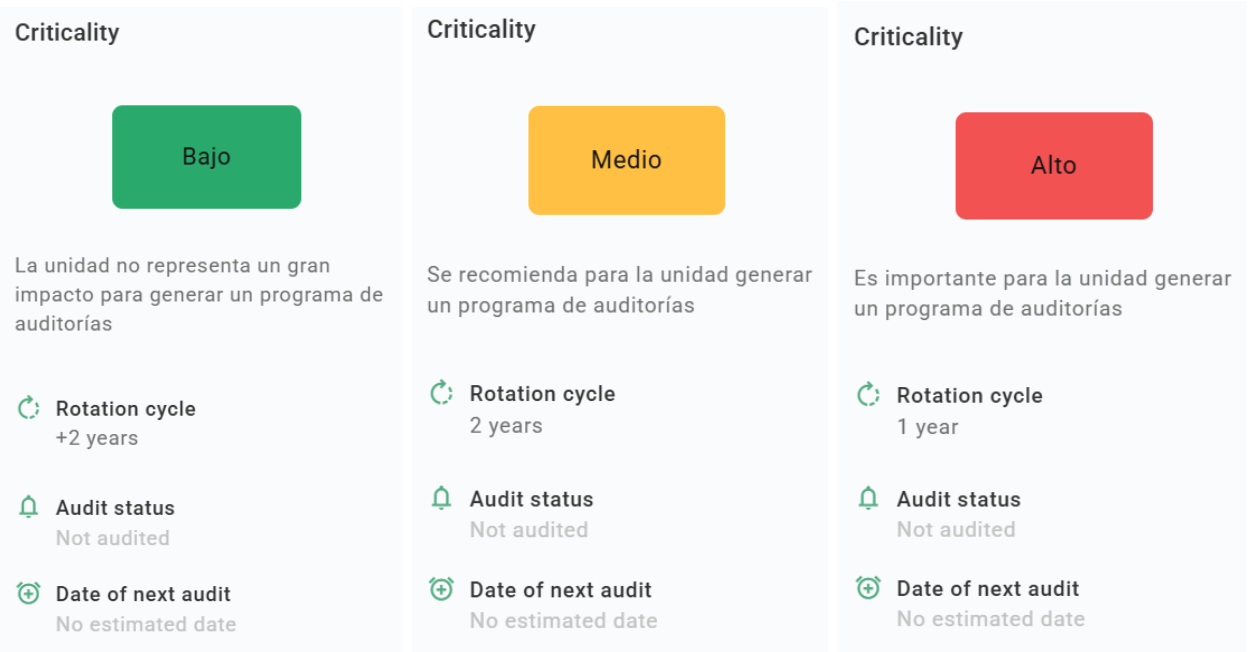The image size is (1249, 652).
Task: Select the red Alto criticality badge
Action: (x=1053, y=166)
